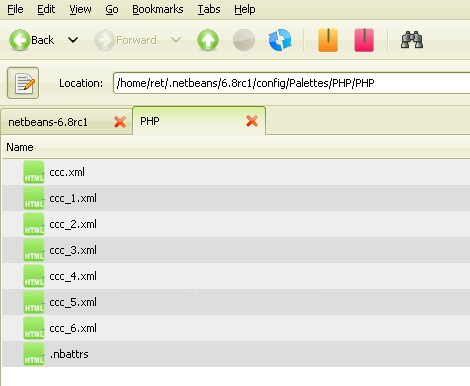
Task: Click the HTML icon of ccc_6.xml
Action: pos(34,328)
